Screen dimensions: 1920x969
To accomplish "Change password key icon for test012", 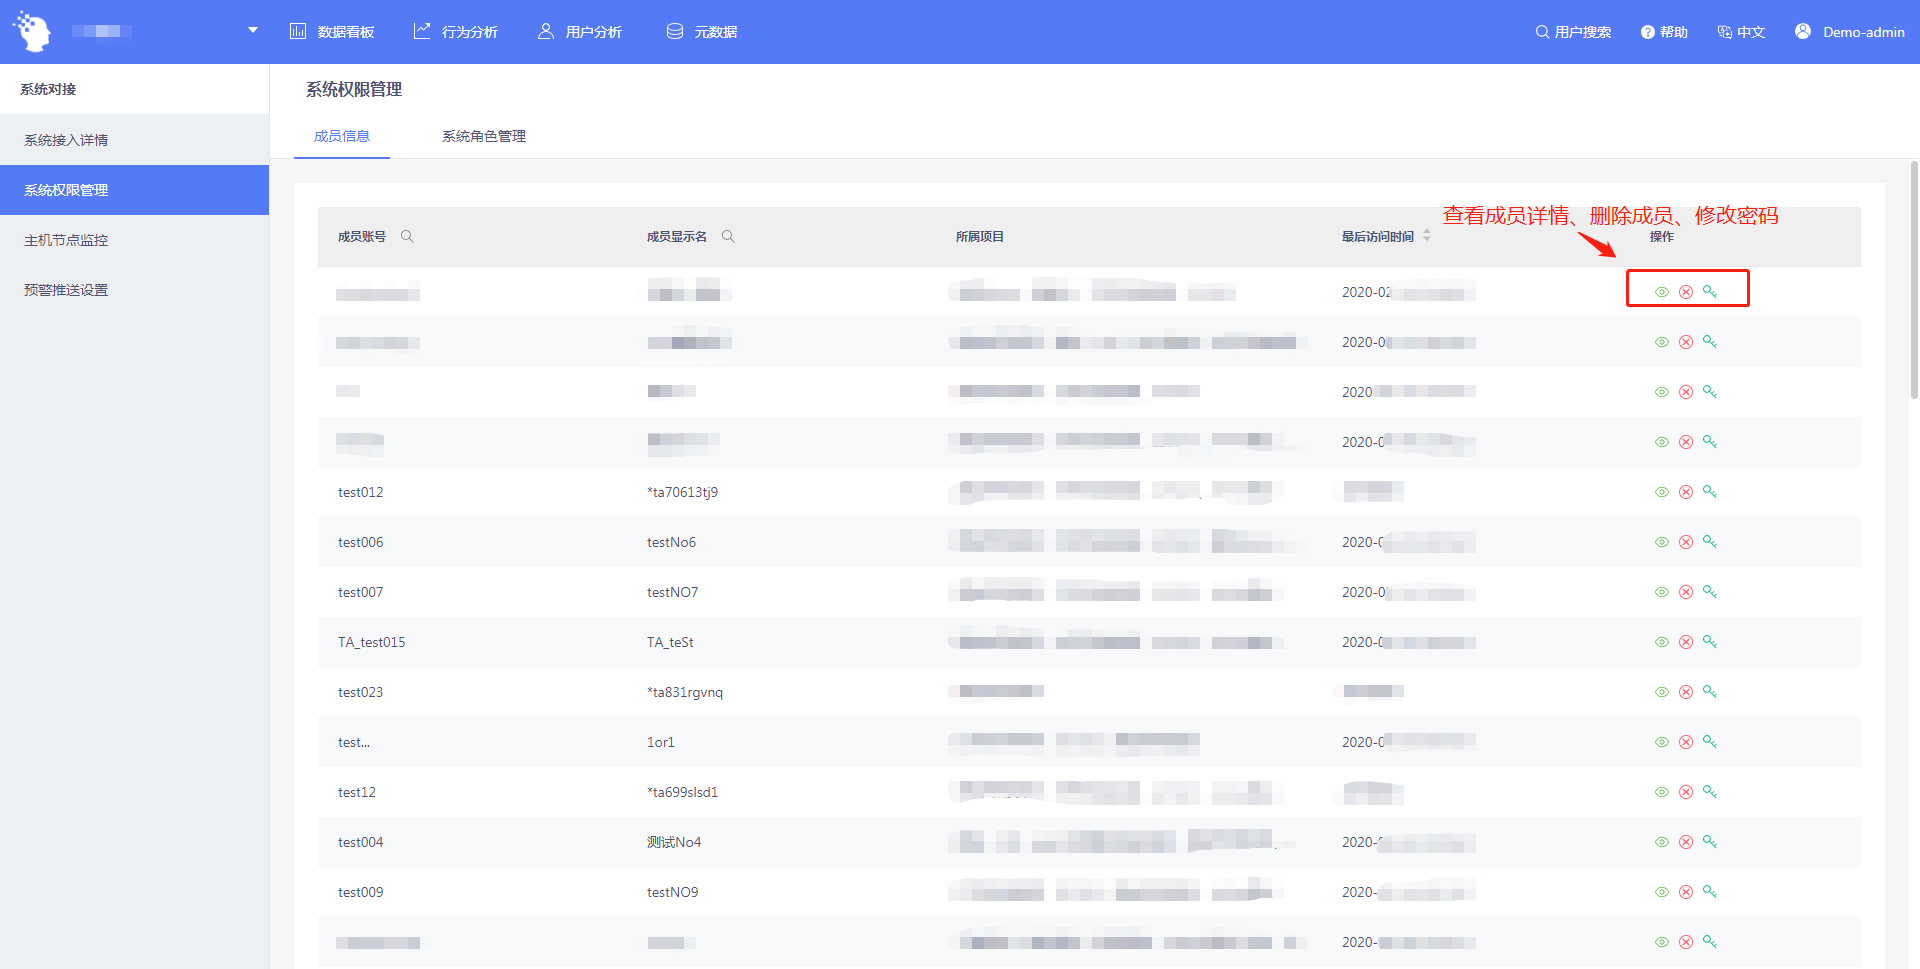I will 1710,492.
